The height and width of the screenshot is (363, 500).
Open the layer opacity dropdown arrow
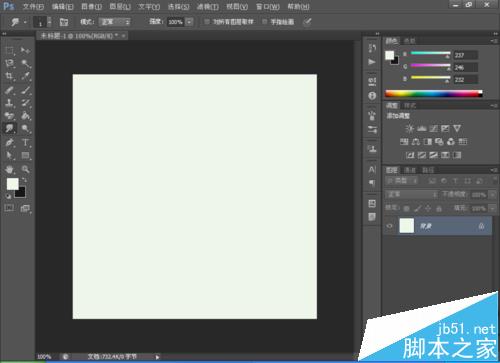492,195
